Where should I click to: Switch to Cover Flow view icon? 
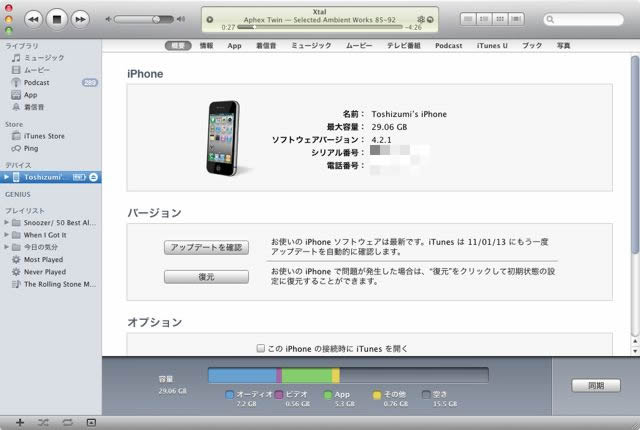516,19
